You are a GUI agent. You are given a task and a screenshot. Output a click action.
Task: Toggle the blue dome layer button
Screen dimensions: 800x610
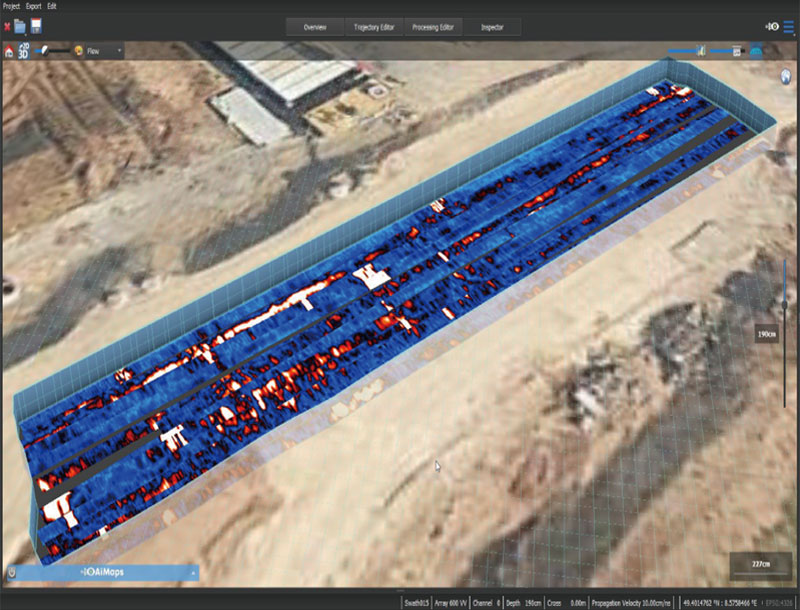pyautogui.click(x=756, y=50)
